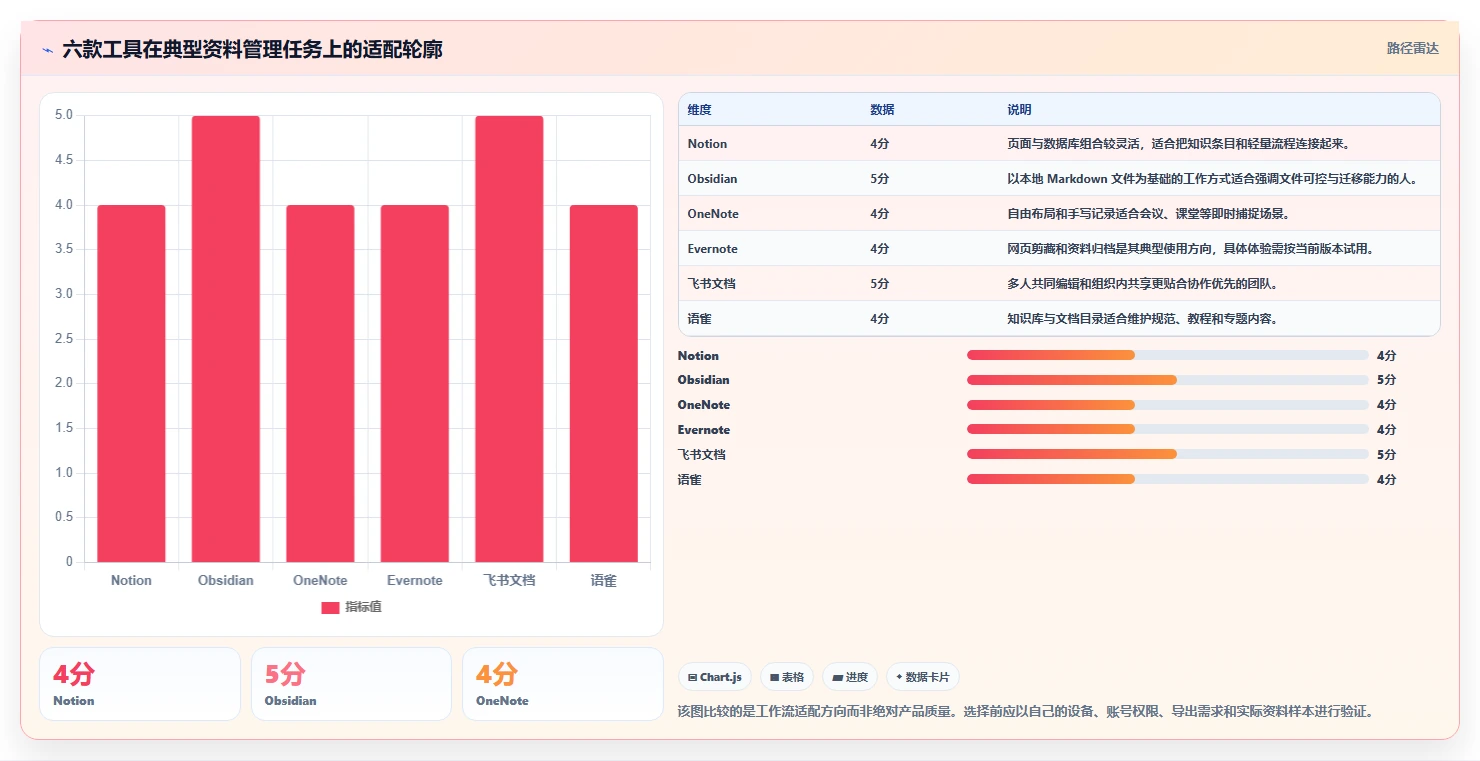Click the 飞书文档 label under the chart axis
1480x761 pixels.
pyautogui.click(x=509, y=580)
